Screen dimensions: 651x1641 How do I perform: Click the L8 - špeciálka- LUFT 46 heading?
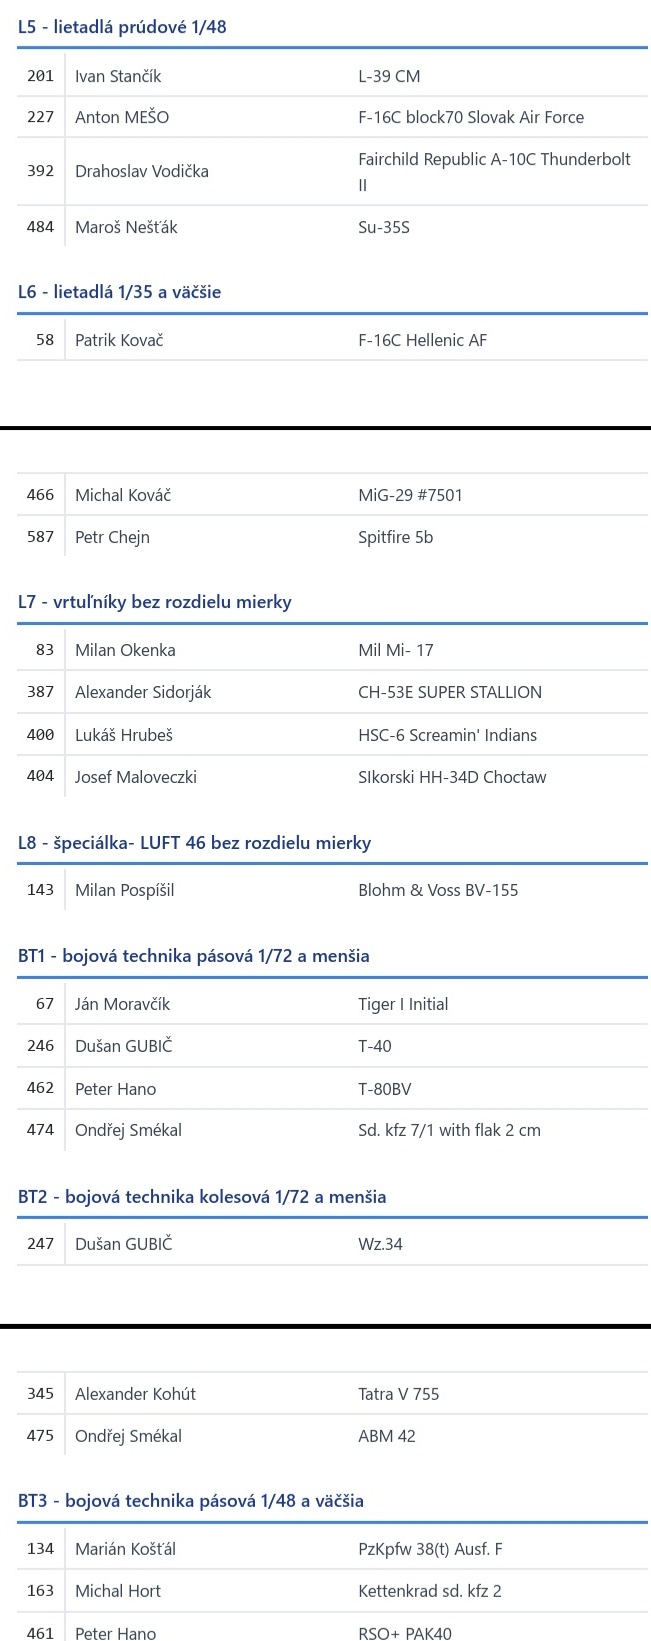[x=194, y=843]
